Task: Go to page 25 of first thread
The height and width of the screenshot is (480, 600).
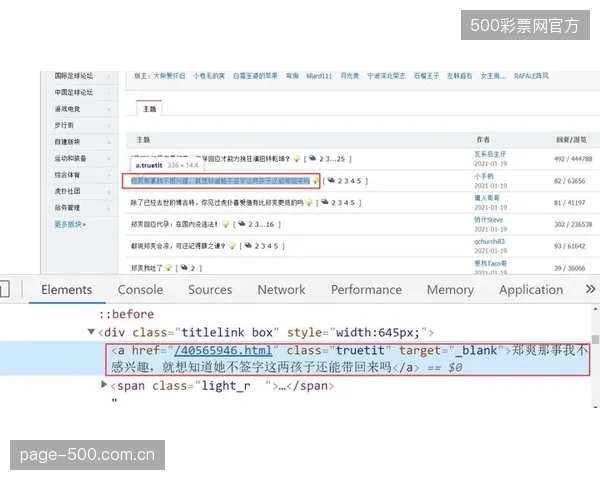Action: click(341, 159)
